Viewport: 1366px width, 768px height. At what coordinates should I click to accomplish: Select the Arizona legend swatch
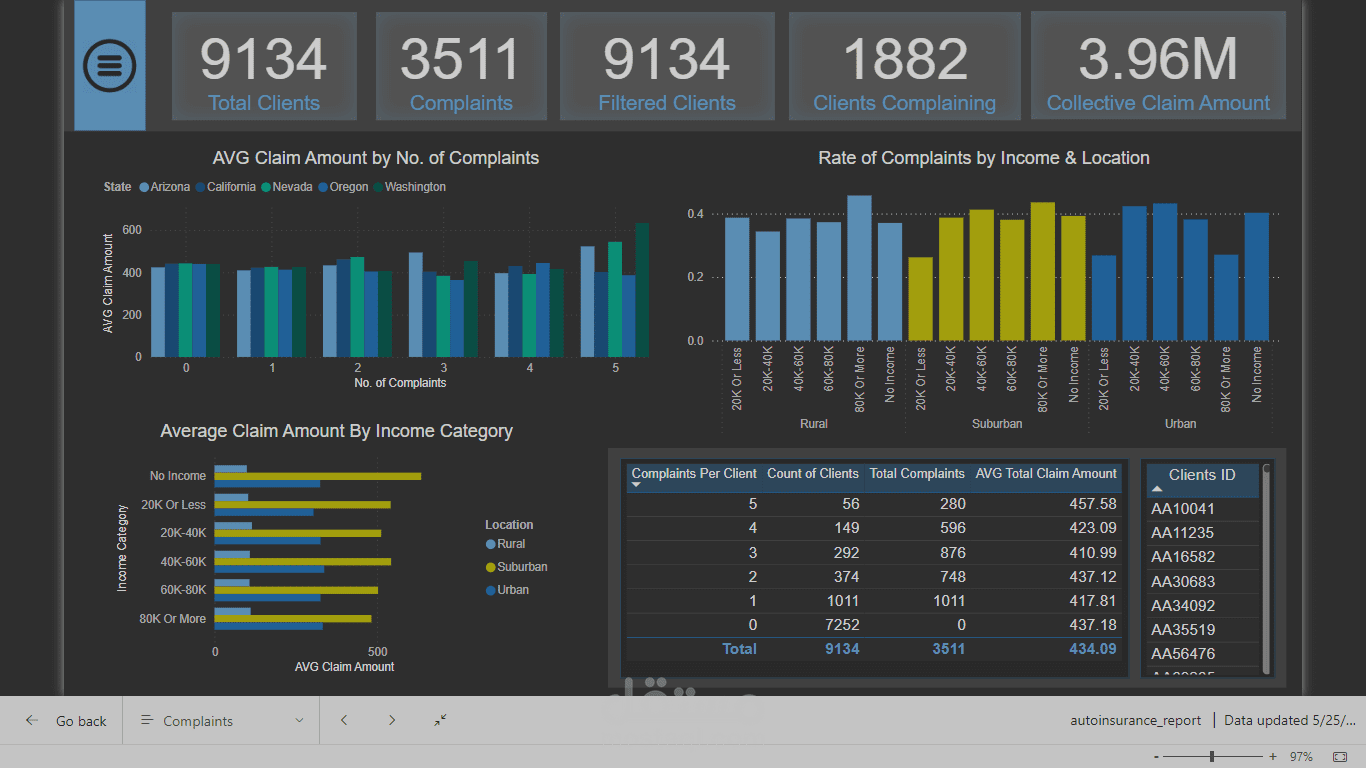(145, 187)
